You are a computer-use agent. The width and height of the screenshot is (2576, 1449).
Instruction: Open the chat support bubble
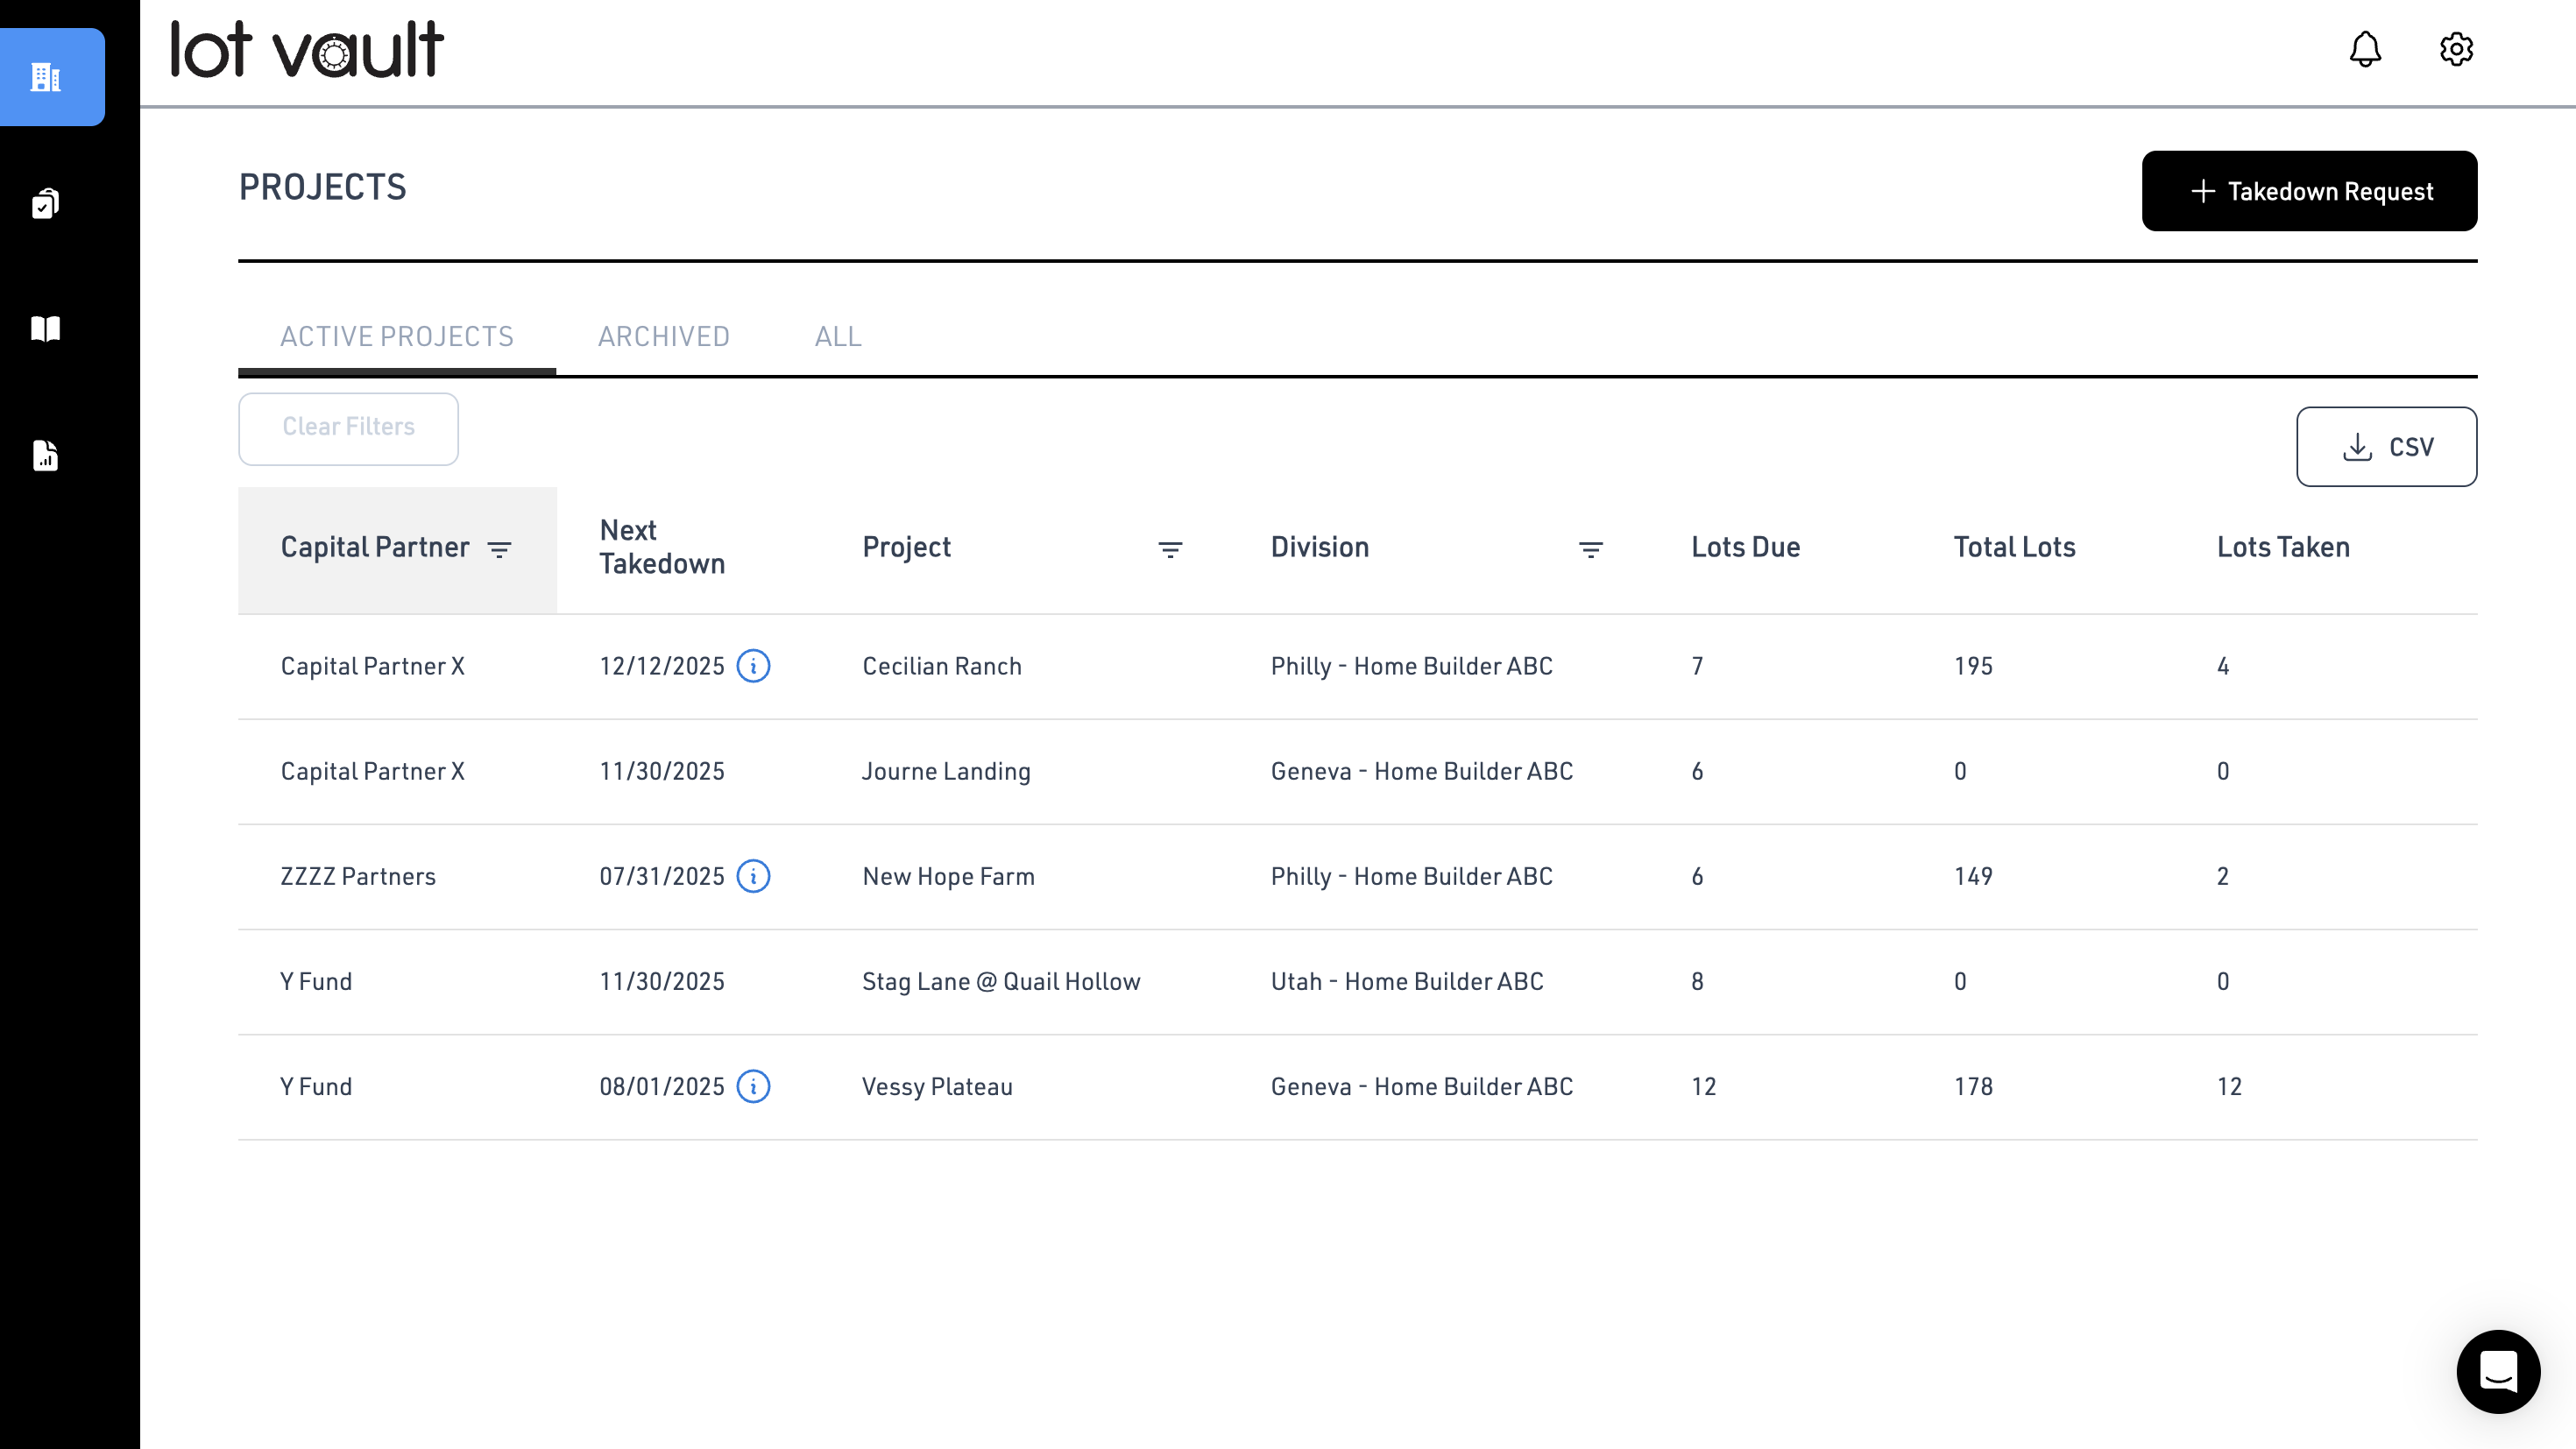pyautogui.click(x=2498, y=1371)
